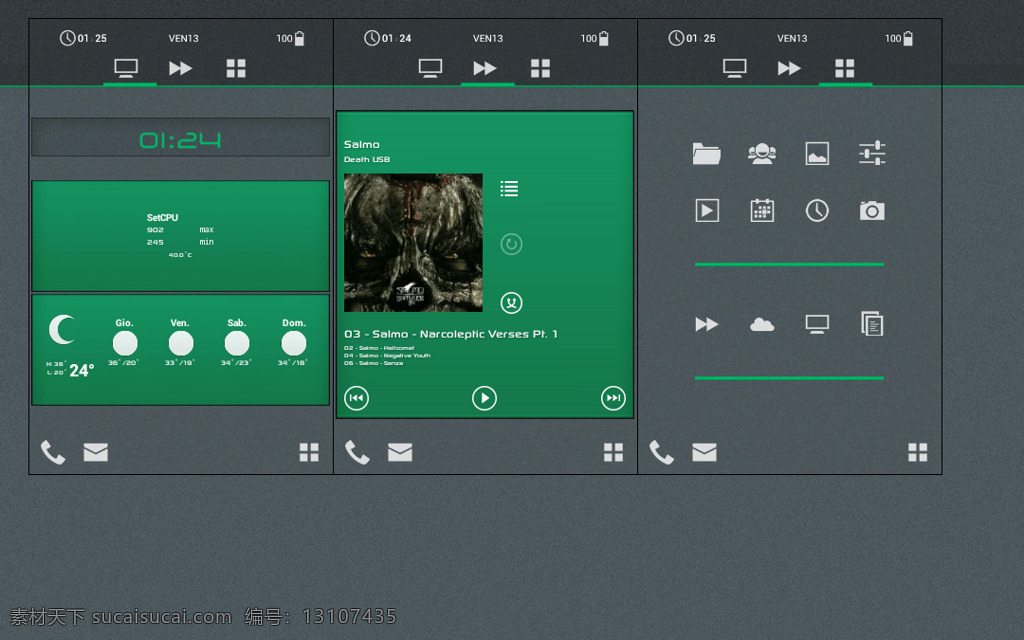Click the status bar clock in left panel

click(83, 38)
